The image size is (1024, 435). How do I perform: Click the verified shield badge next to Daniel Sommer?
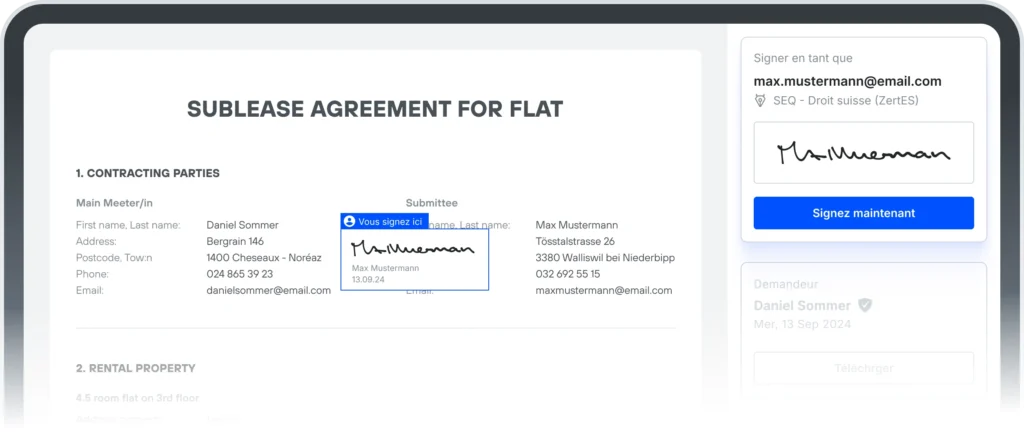[x=865, y=305]
